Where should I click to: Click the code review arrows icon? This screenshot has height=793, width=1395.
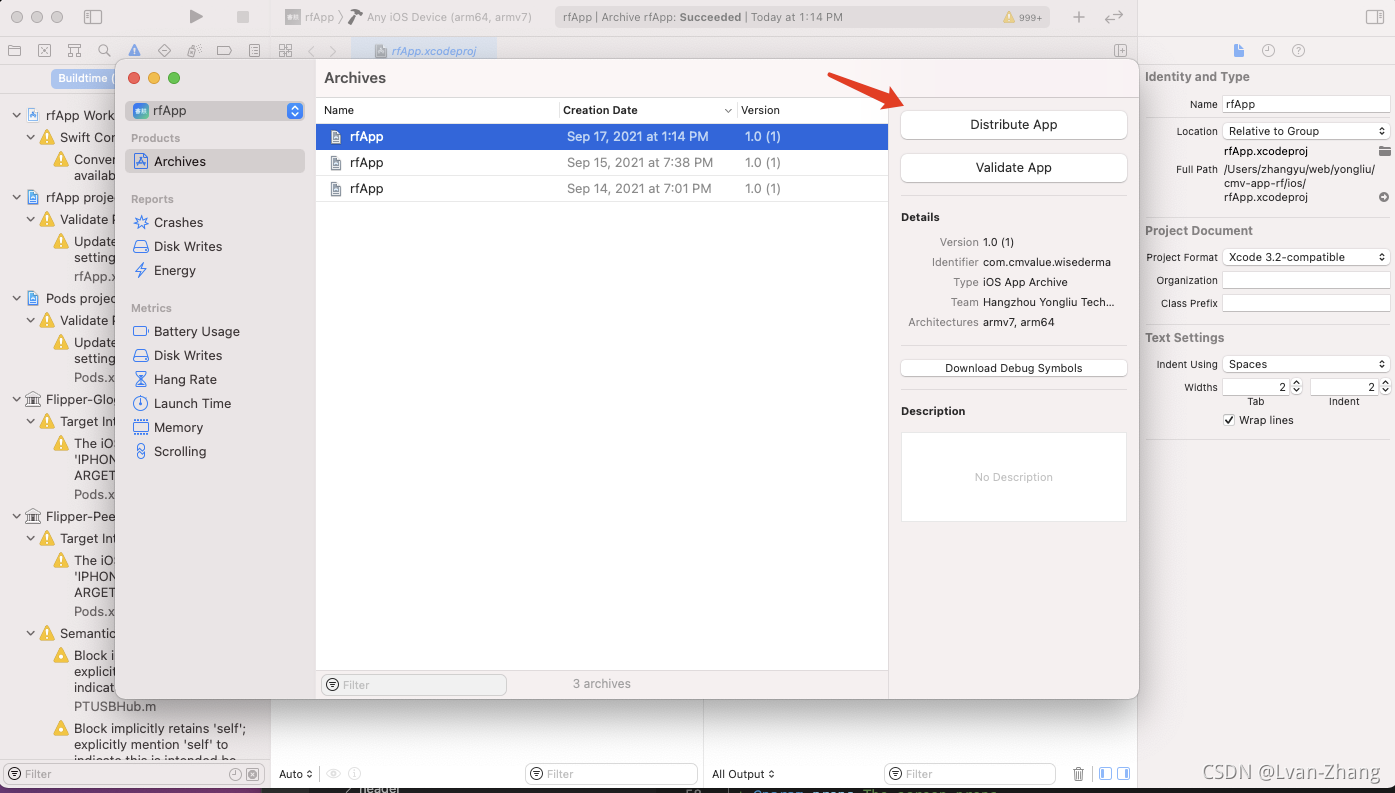click(x=1113, y=17)
